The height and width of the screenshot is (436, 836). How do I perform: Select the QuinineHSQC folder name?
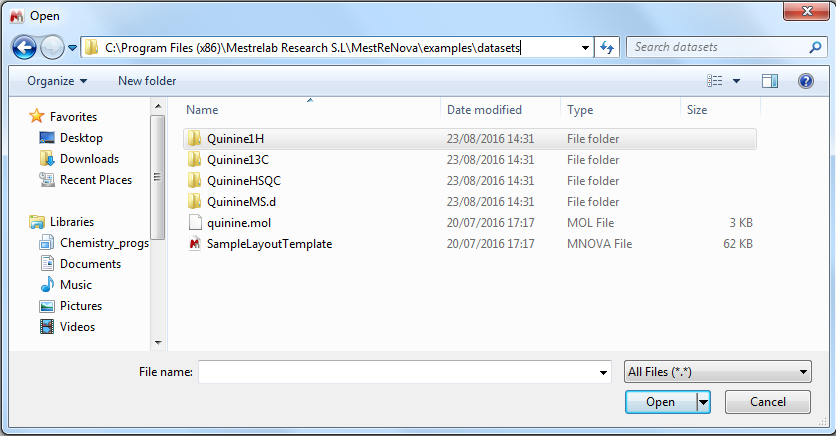244,181
